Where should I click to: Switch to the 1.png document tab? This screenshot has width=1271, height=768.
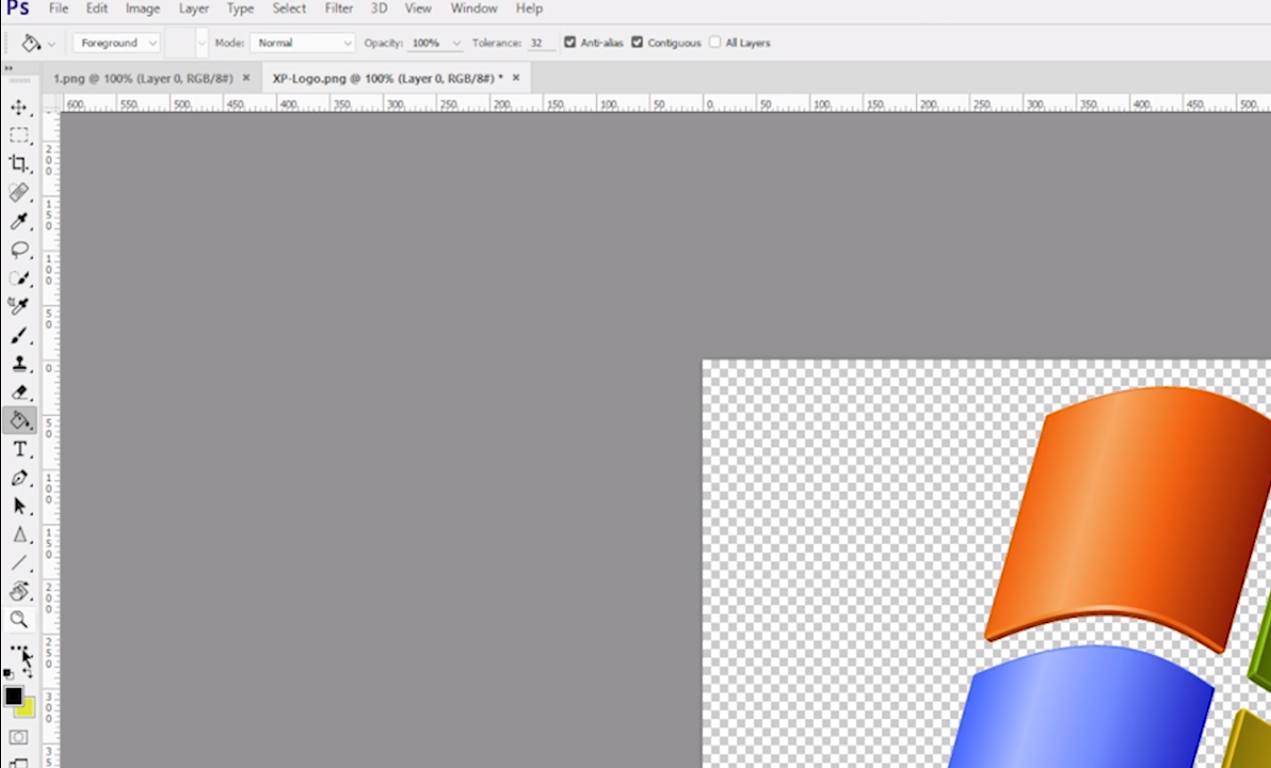[x=142, y=78]
